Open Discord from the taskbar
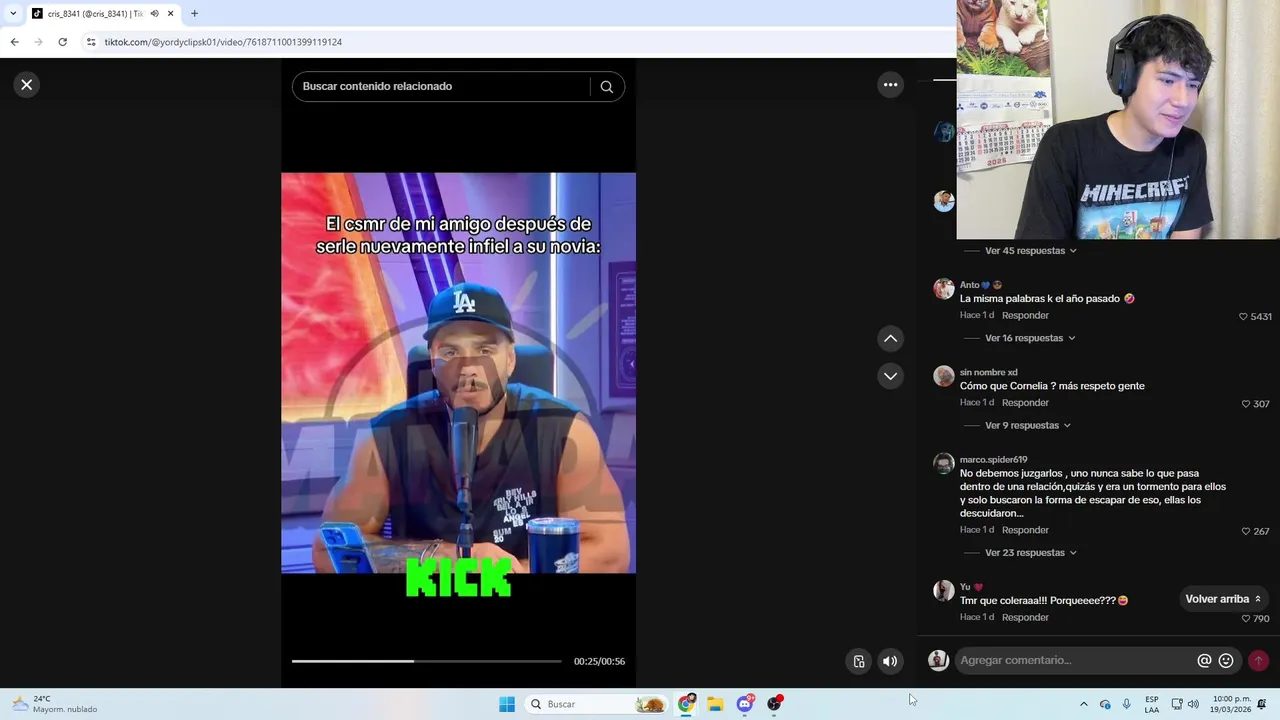This screenshot has width=1280, height=720. 745,704
